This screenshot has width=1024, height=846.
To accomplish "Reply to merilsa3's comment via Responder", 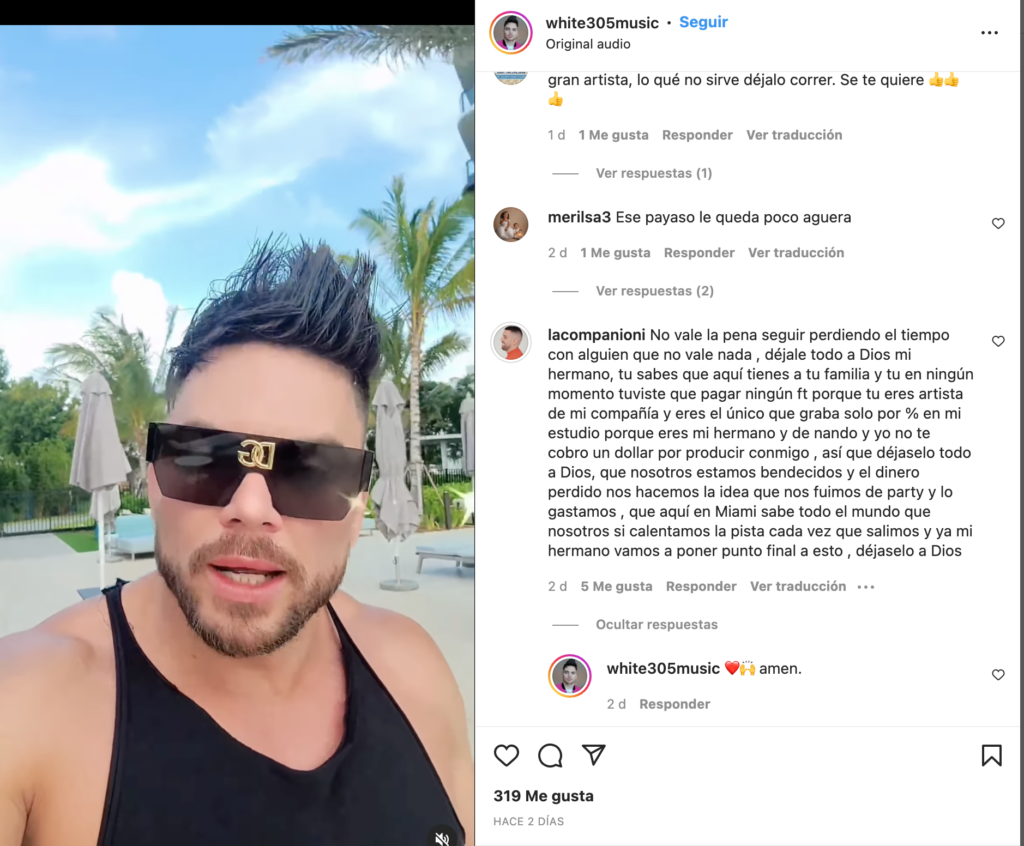I will [699, 253].
